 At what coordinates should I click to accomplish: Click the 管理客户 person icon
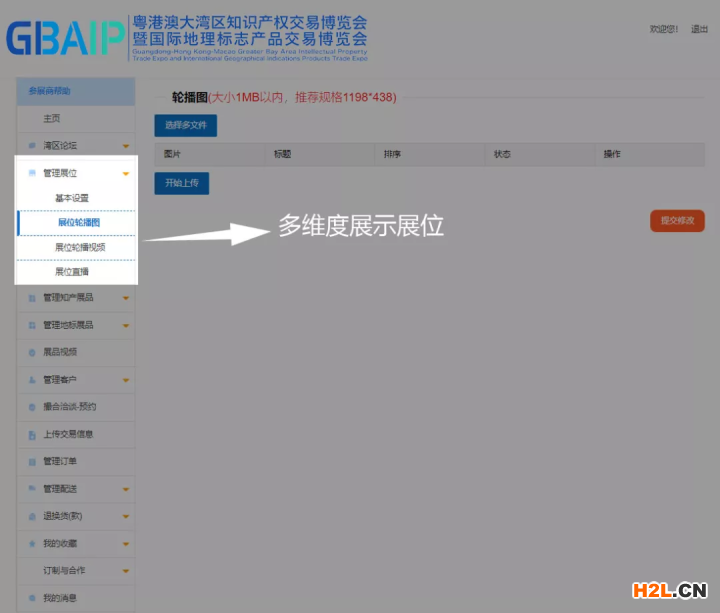click(32, 380)
